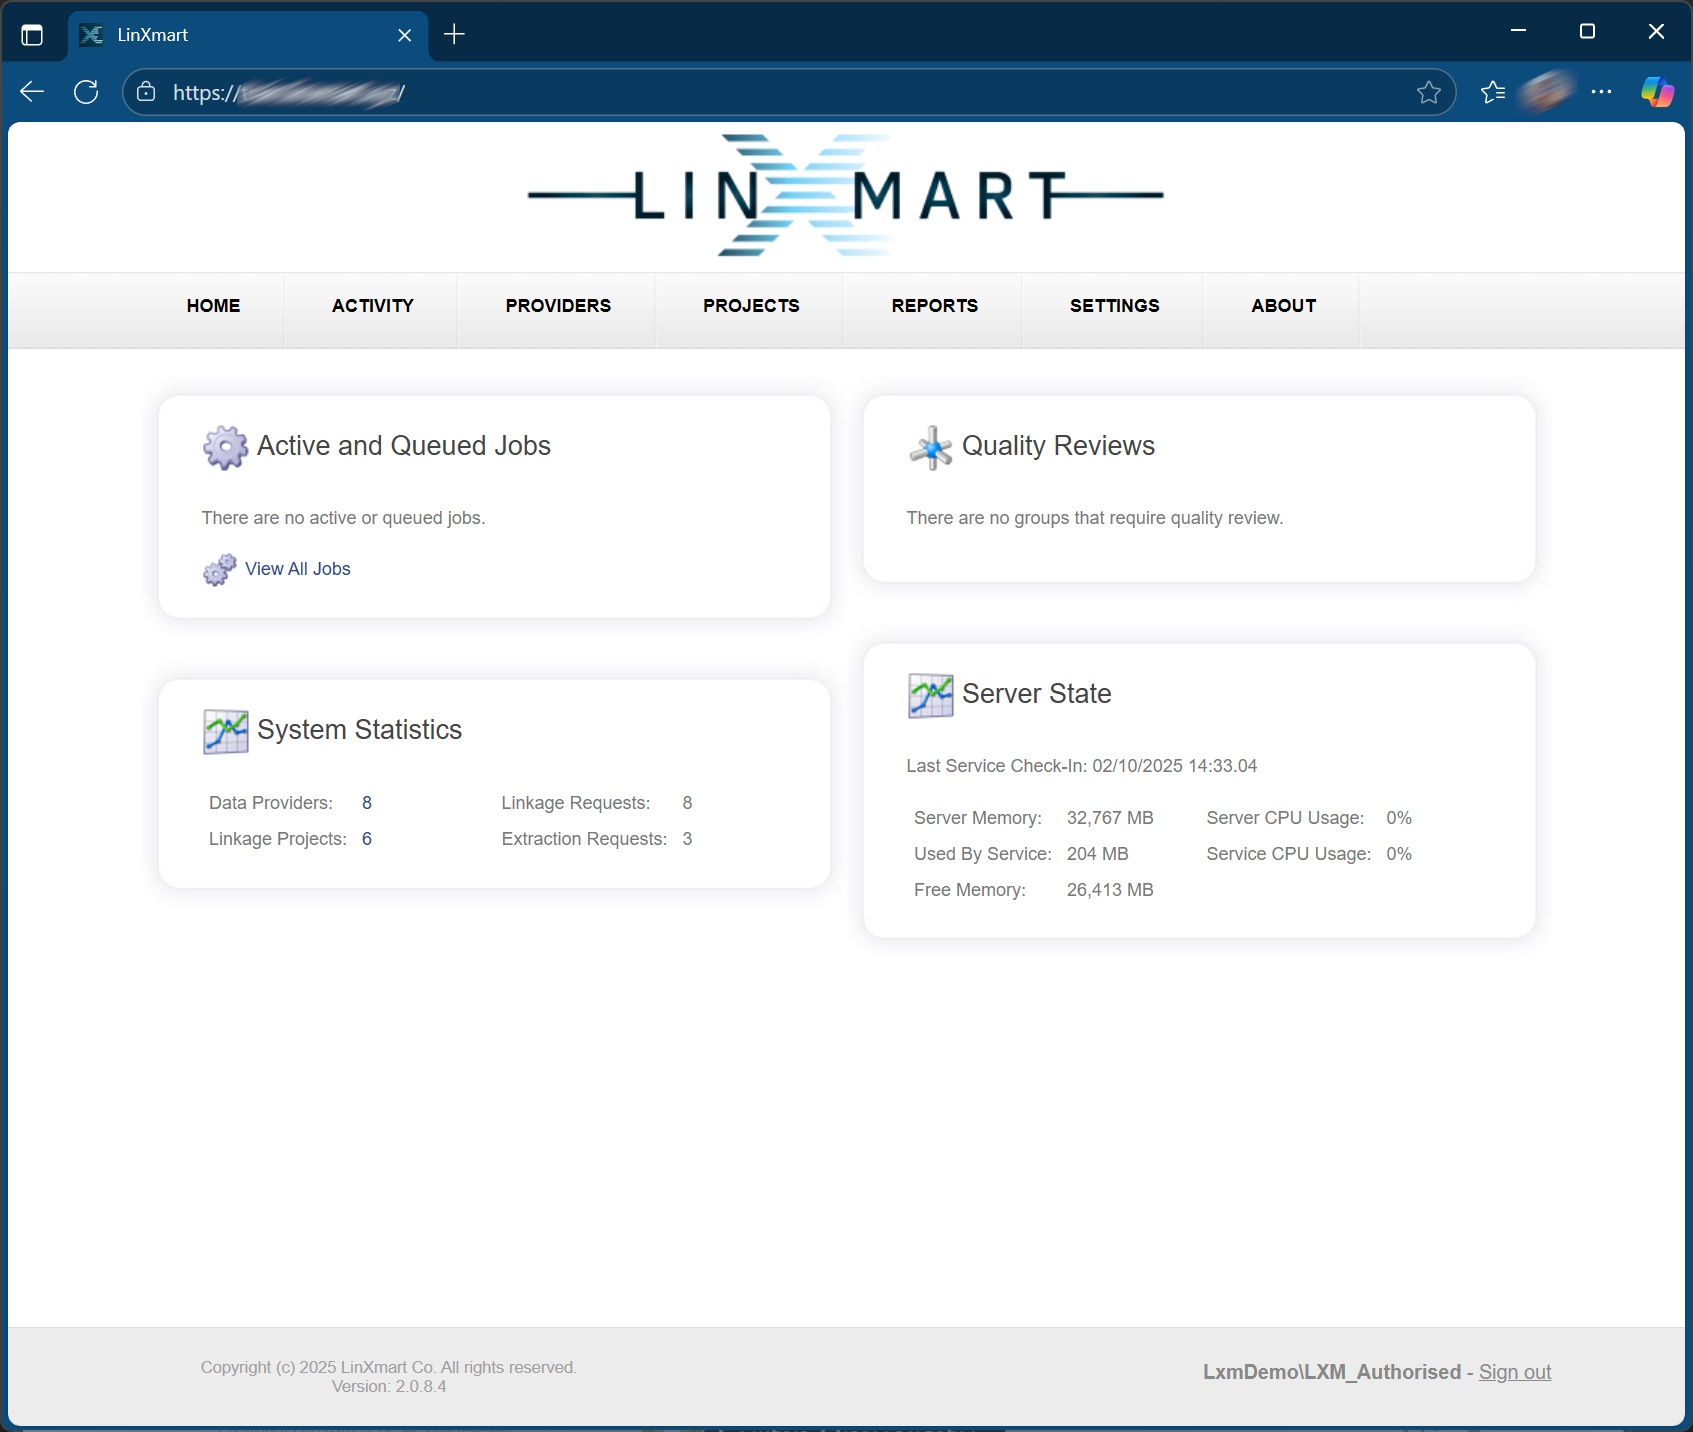The height and width of the screenshot is (1432, 1693).
Task: Open the Activity menu item
Action: (372, 306)
